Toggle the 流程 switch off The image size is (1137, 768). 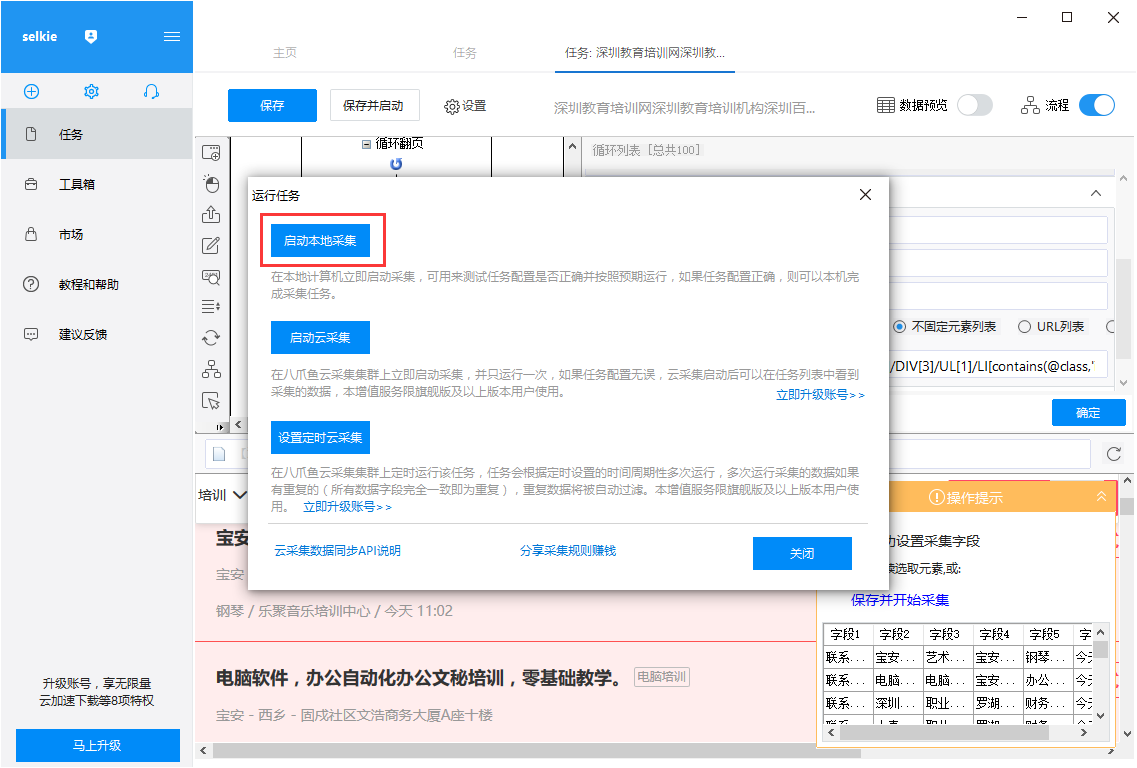click(x=1097, y=105)
